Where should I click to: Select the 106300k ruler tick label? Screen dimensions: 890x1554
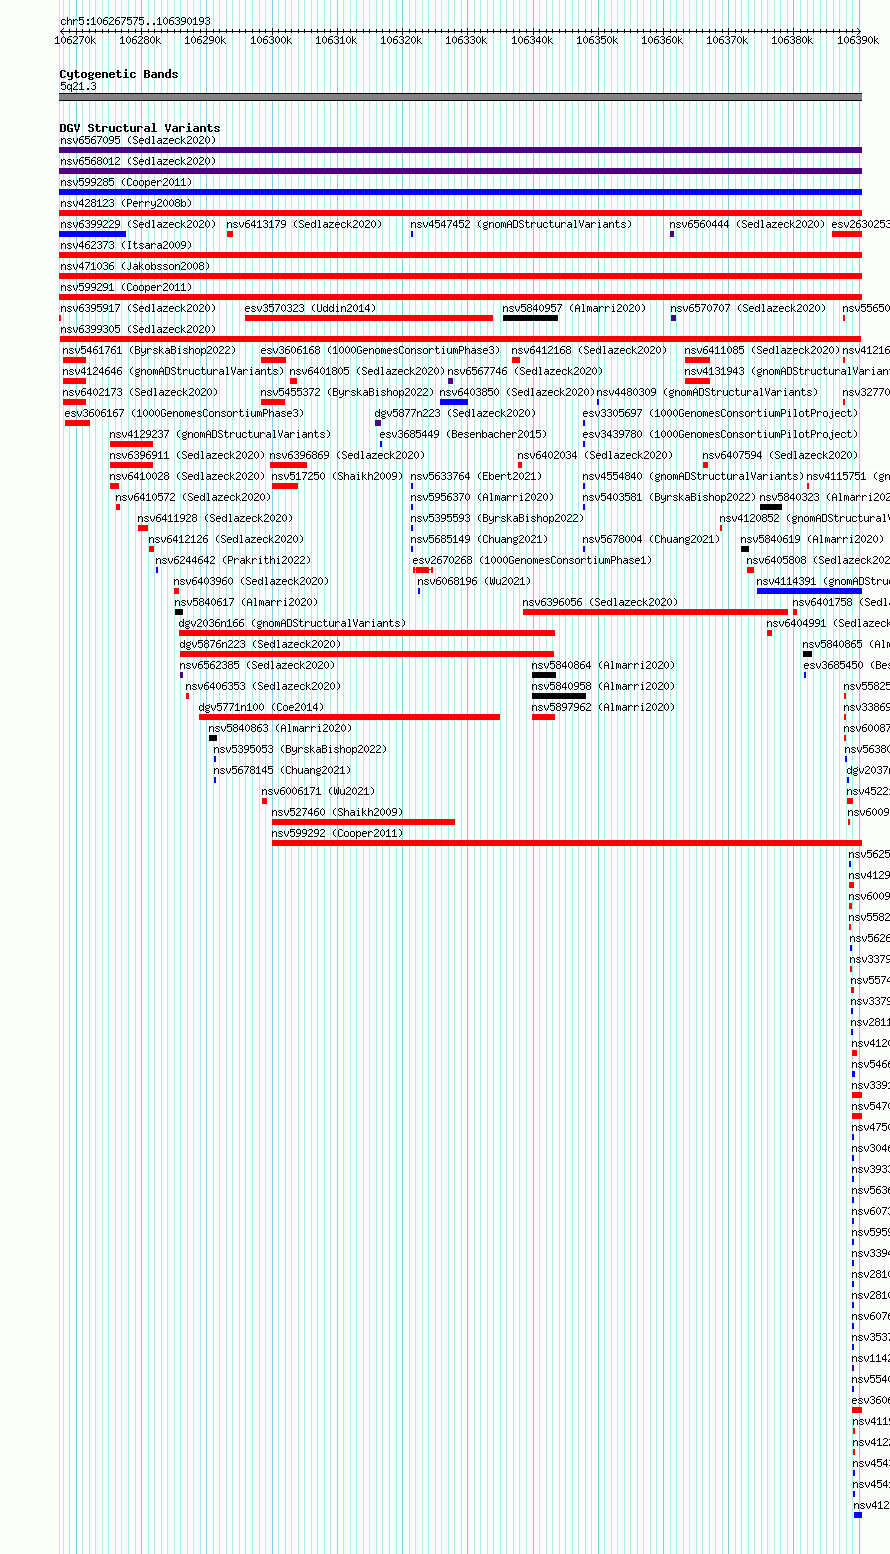click(271, 40)
